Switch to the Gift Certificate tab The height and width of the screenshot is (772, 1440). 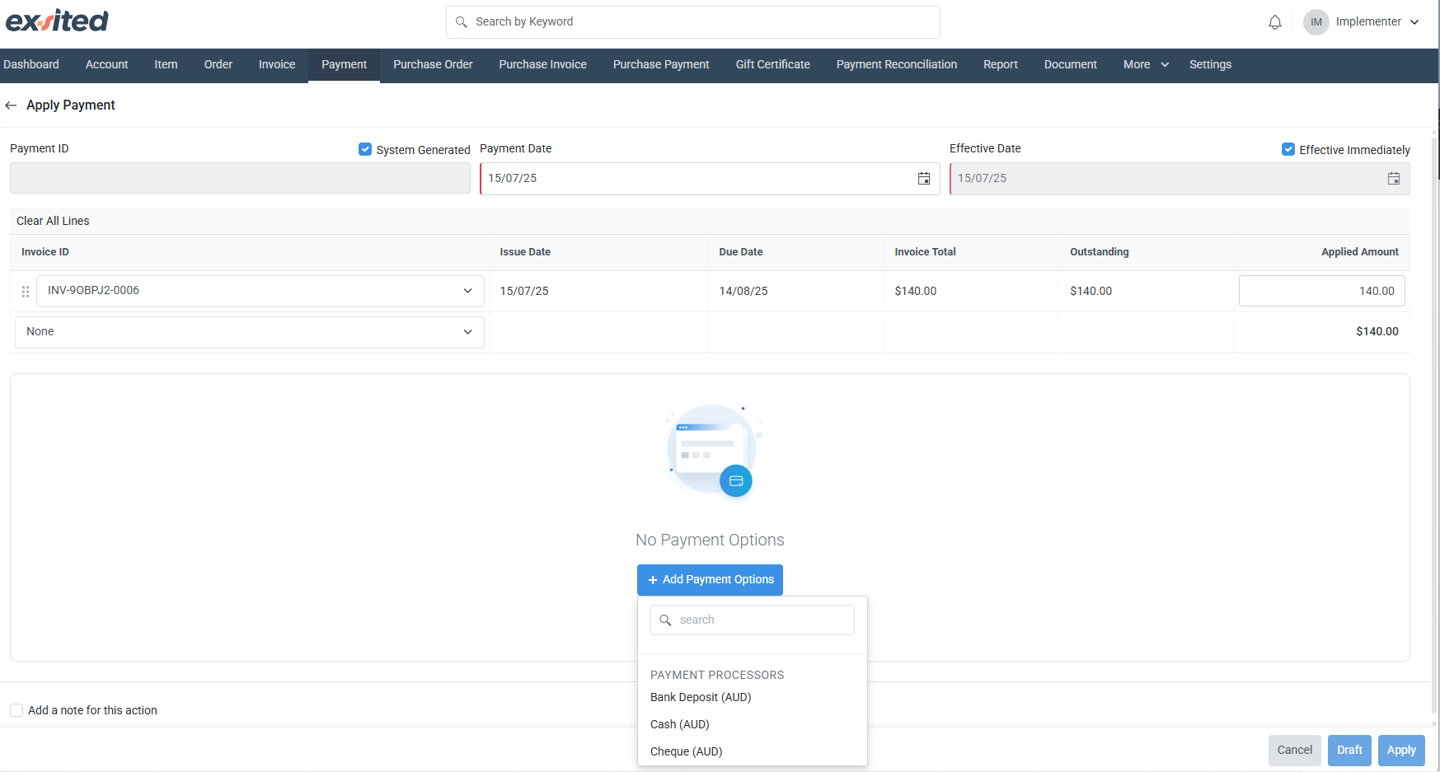point(773,65)
